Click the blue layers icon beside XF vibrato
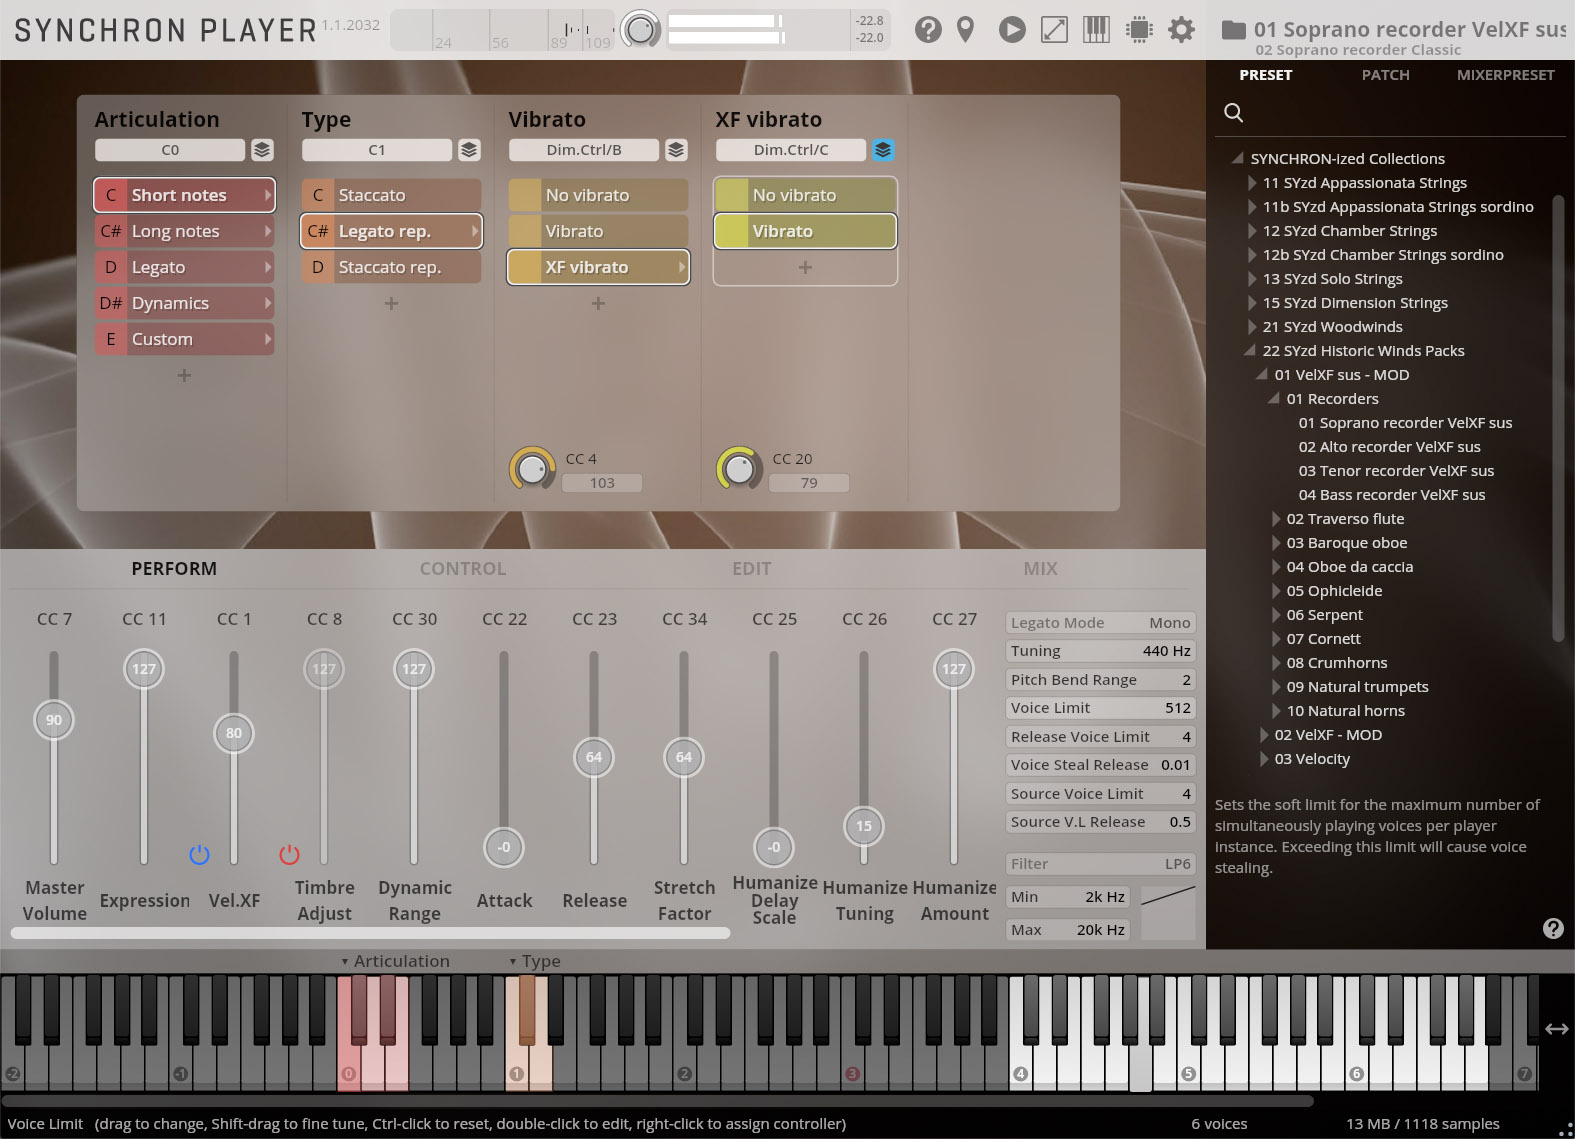Image resolution: width=1575 pixels, height=1139 pixels. pos(883,150)
